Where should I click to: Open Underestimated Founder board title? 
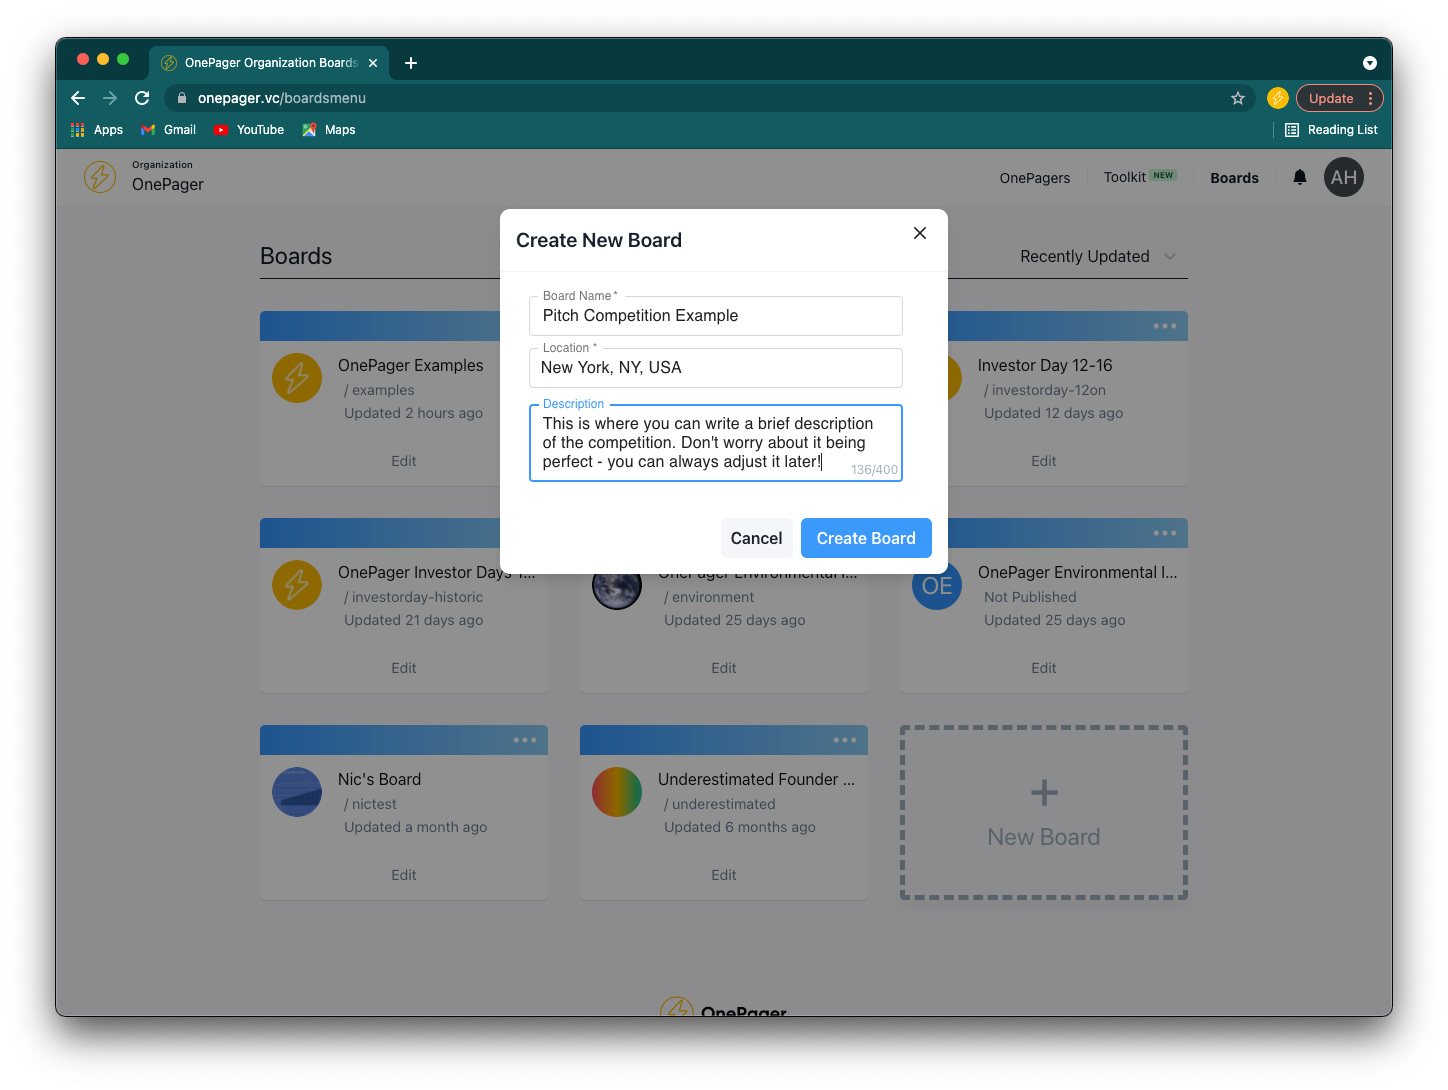click(x=757, y=780)
